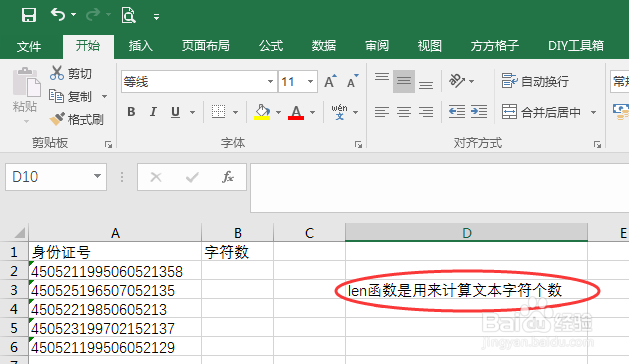Open the 文件 menu tab
This screenshot has height=364, width=629.
coord(29,46)
